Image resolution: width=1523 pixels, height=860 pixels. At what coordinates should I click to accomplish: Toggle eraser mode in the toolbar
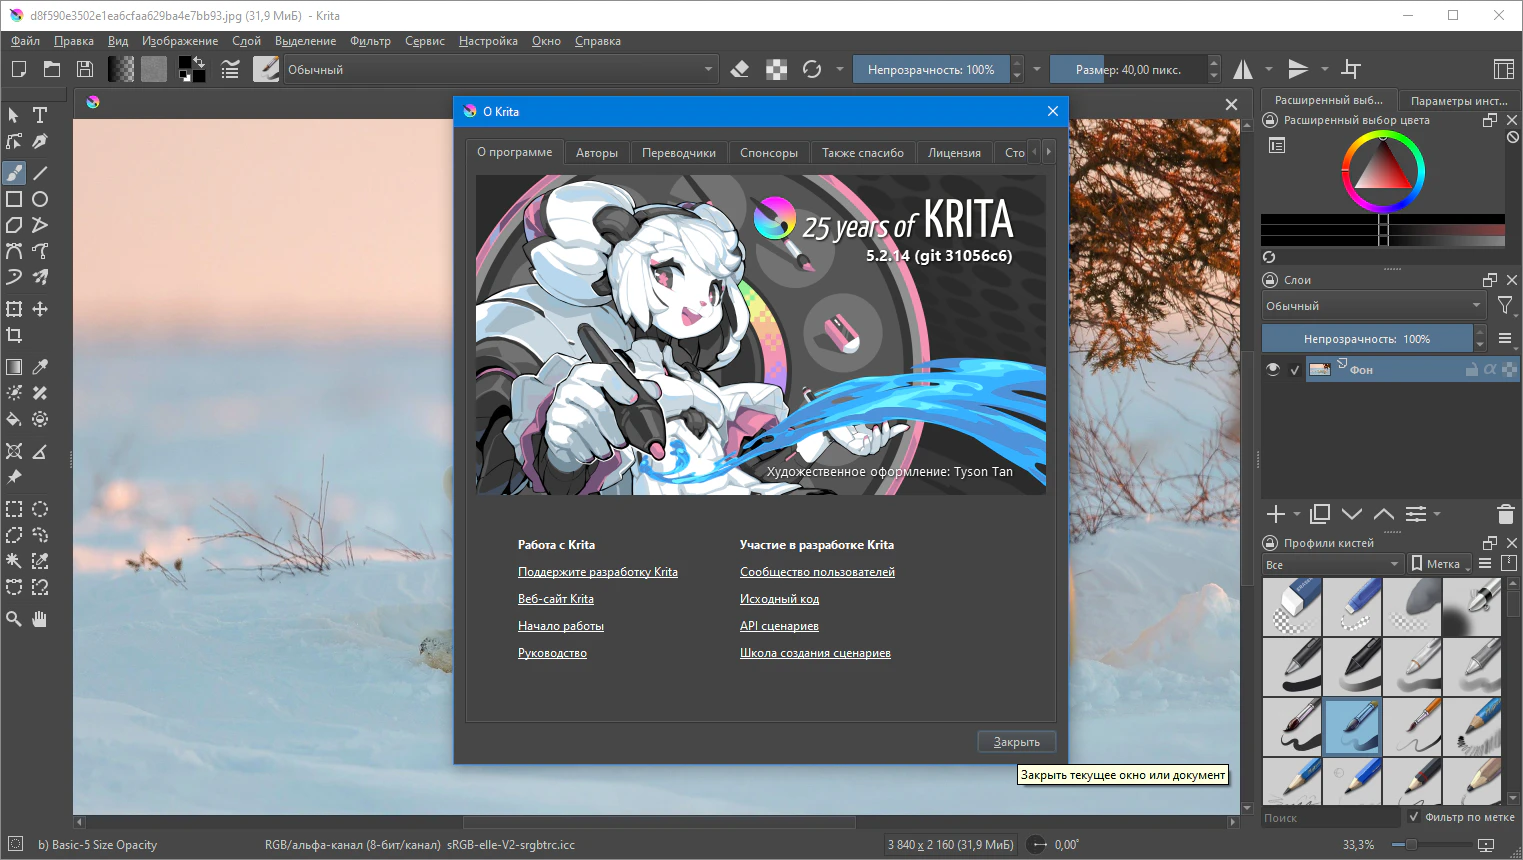740,69
